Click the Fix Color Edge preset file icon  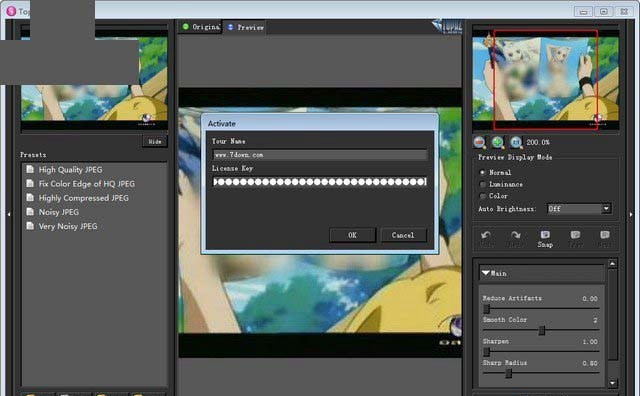[x=30, y=183]
